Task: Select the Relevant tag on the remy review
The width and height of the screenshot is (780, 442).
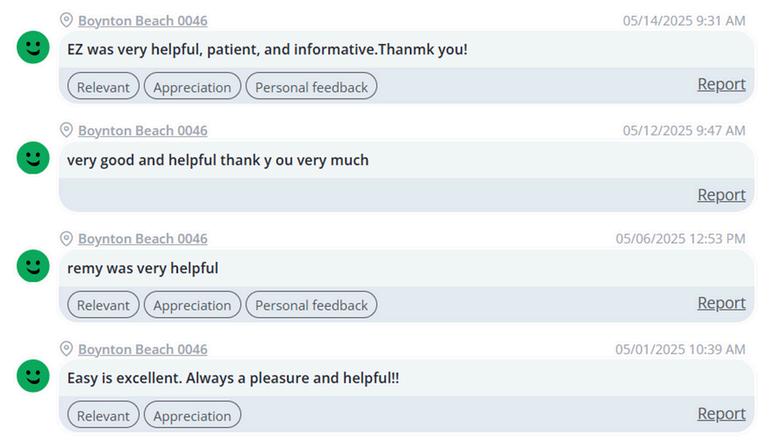Action: pyautogui.click(x=103, y=305)
